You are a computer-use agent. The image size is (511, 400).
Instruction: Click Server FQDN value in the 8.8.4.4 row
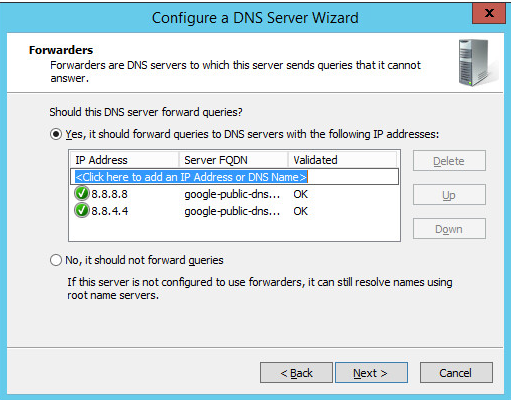232,211
